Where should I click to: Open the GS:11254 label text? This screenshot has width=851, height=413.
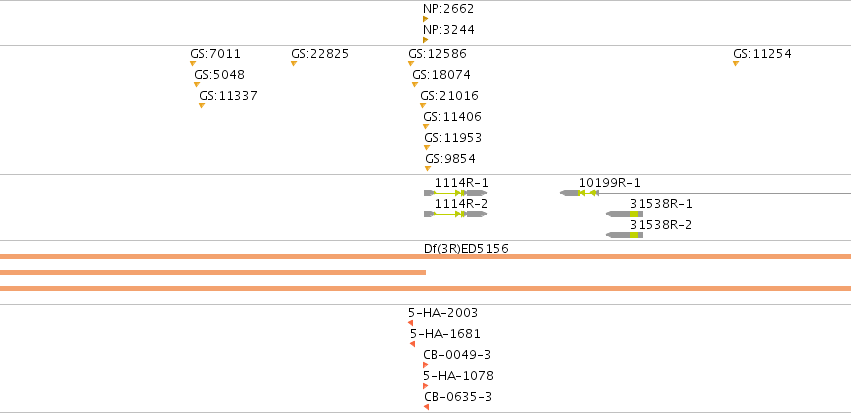(763, 54)
